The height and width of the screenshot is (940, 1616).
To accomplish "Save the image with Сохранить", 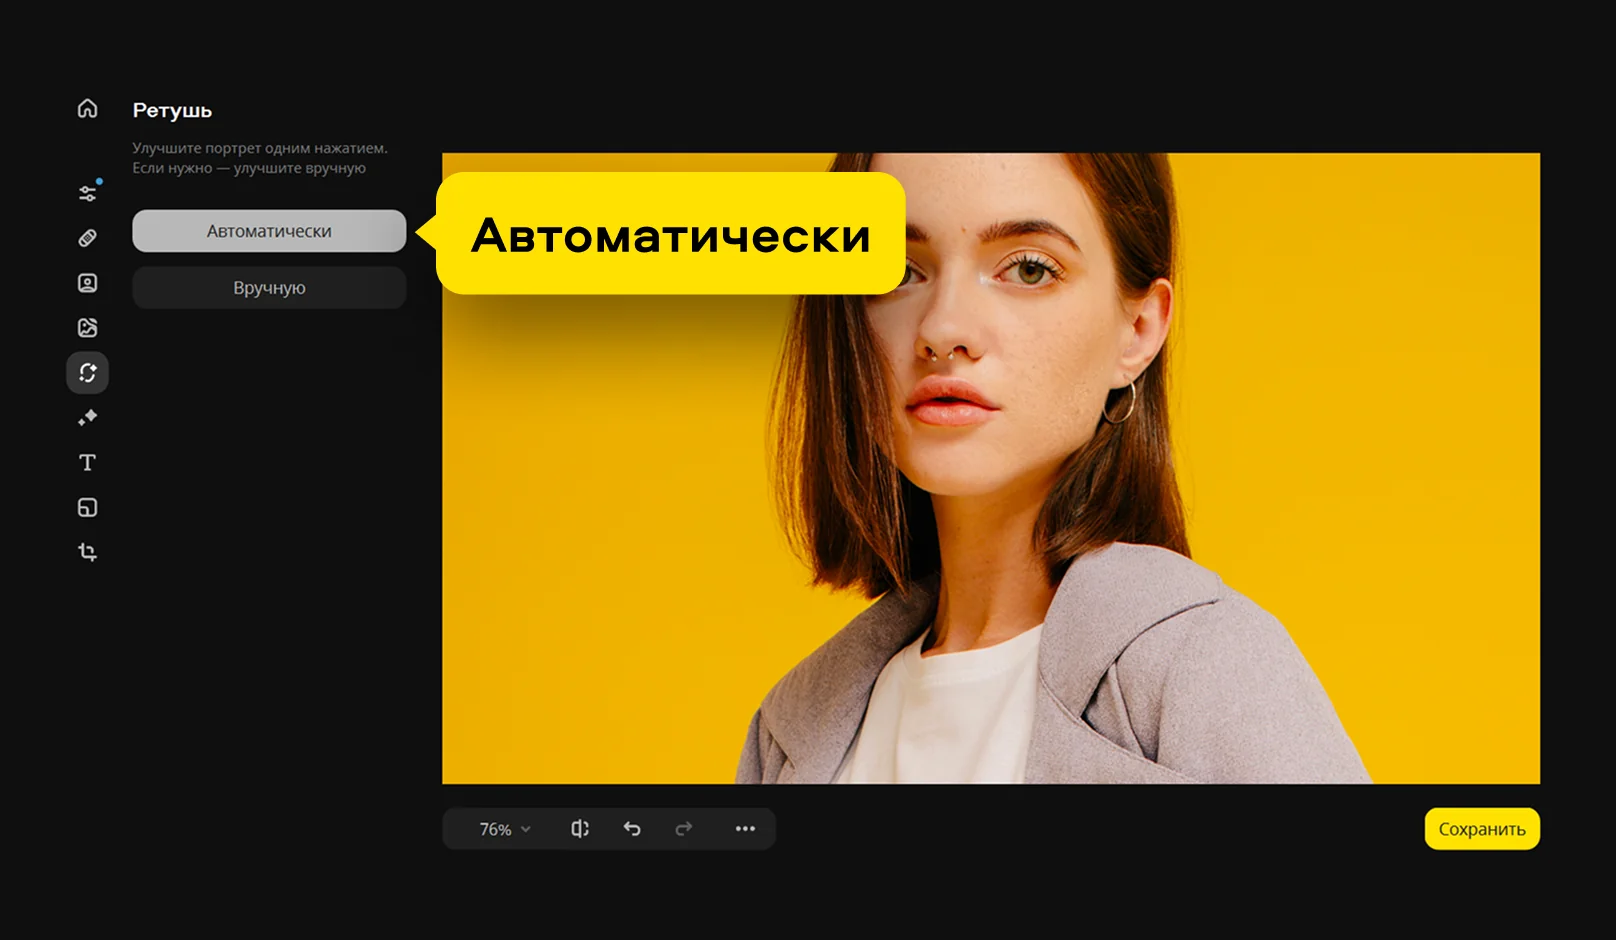I will point(1481,829).
